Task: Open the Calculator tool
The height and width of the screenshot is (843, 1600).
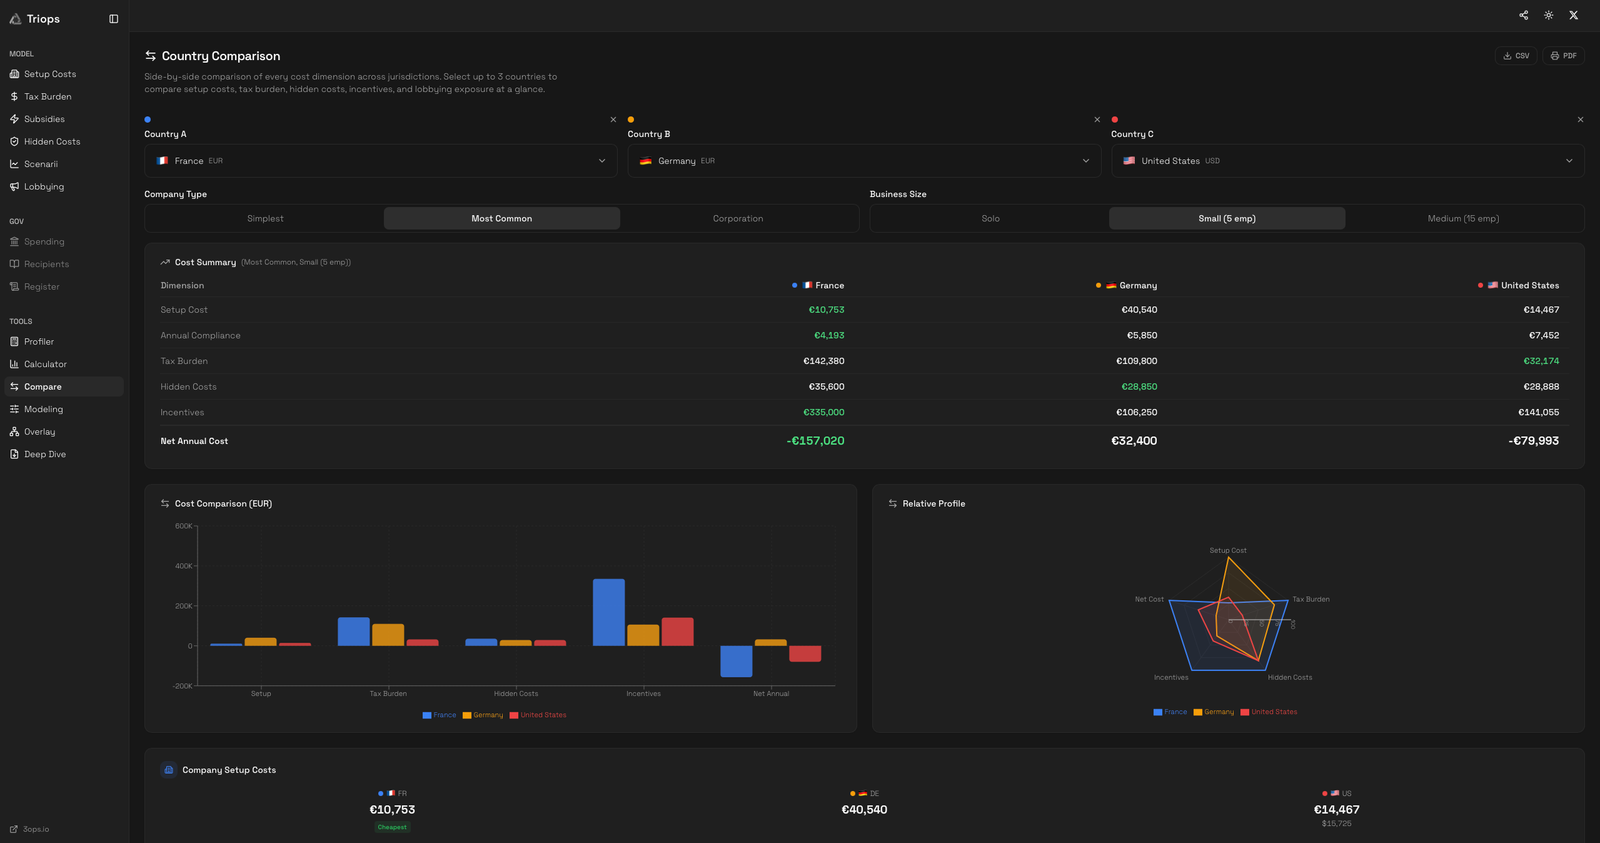Action: pyautogui.click(x=45, y=364)
